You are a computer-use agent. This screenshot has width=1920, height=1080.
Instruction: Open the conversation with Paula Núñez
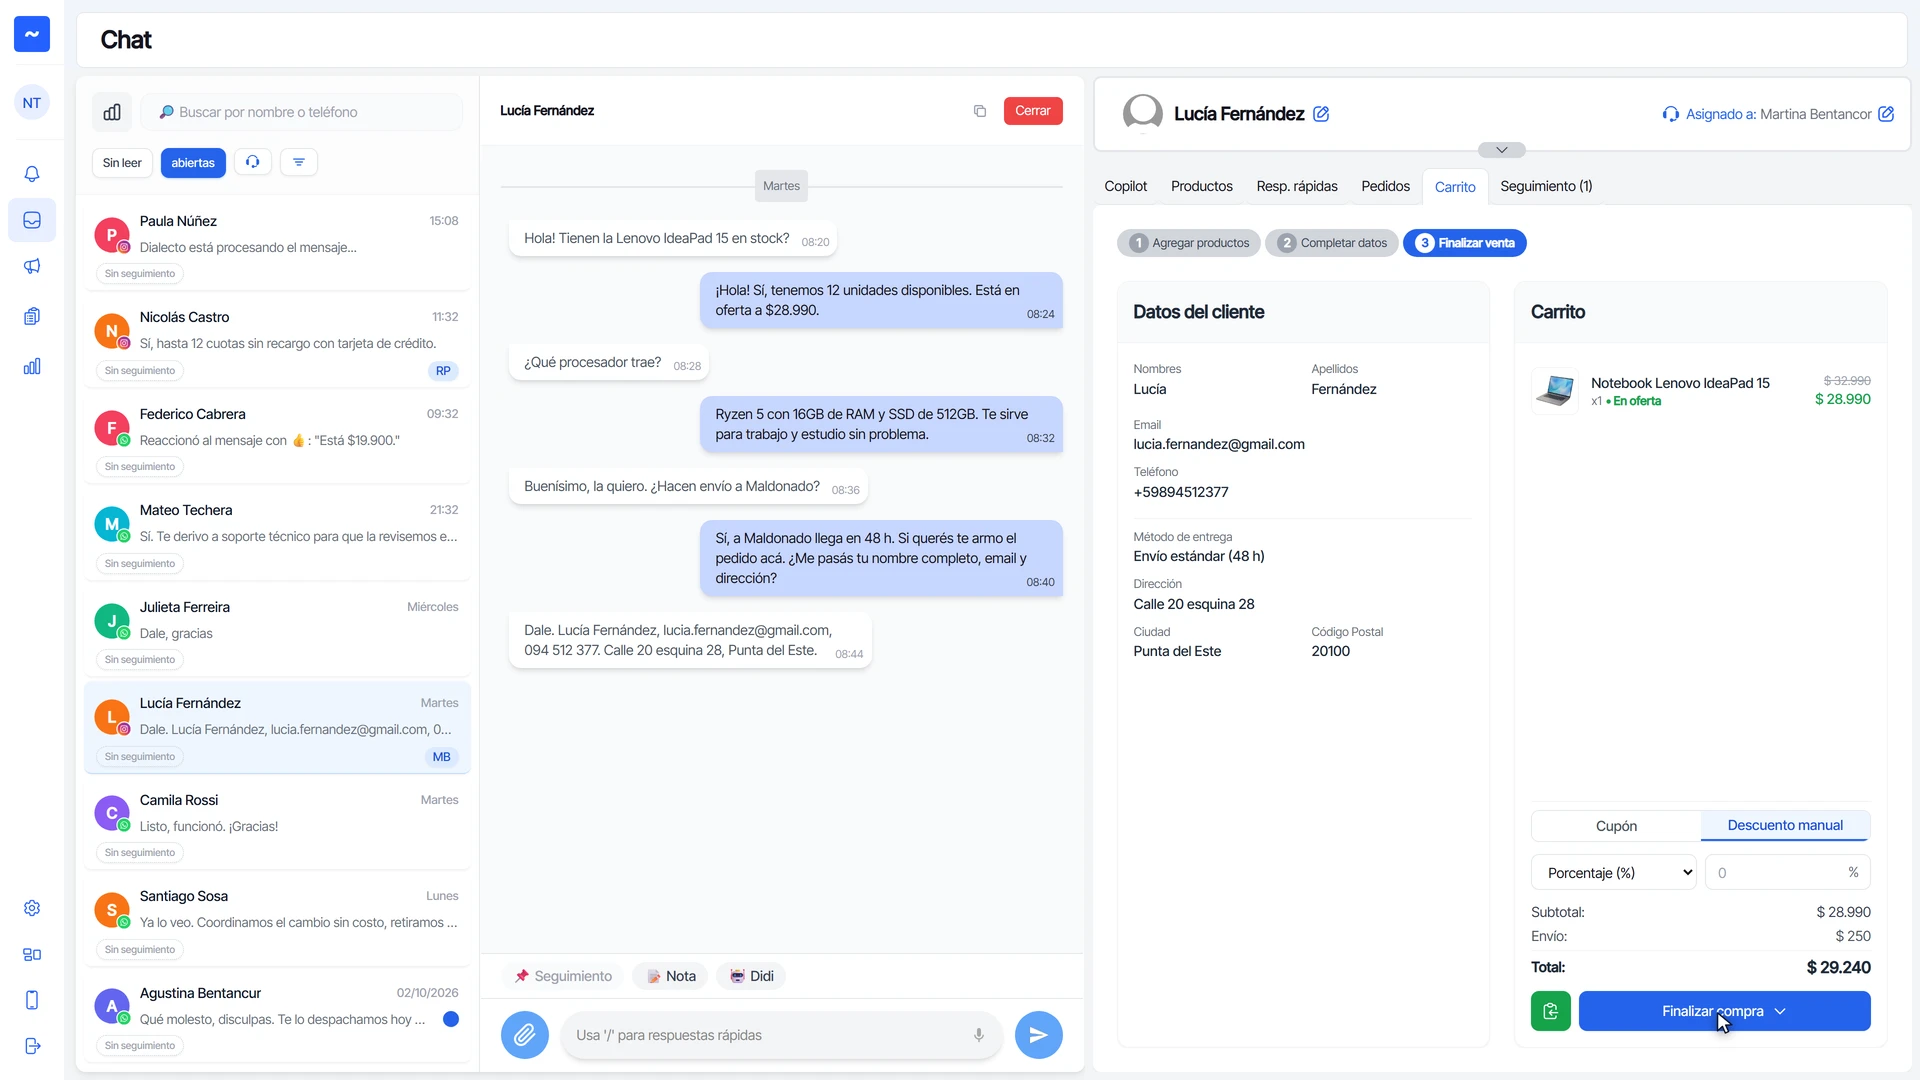277,245
